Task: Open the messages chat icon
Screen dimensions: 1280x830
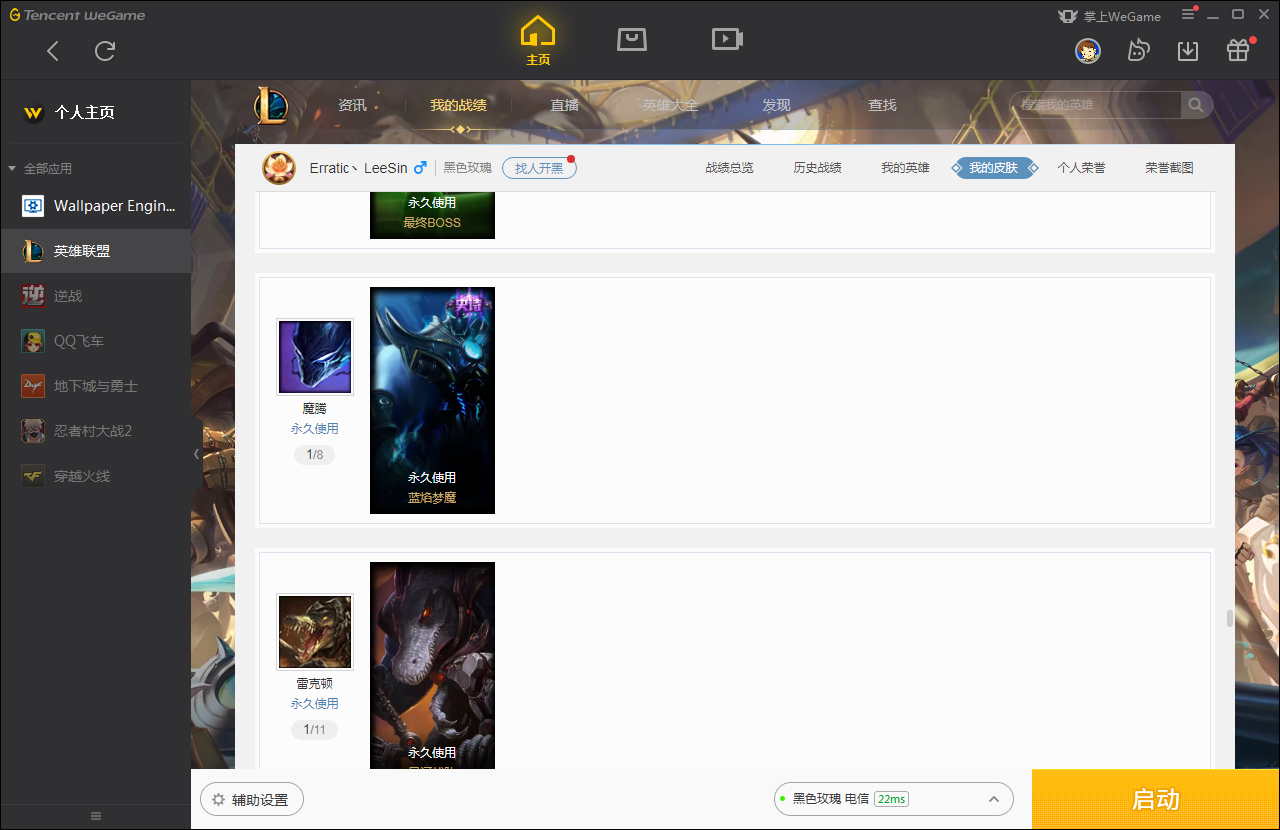Action: click(1138, 51)
